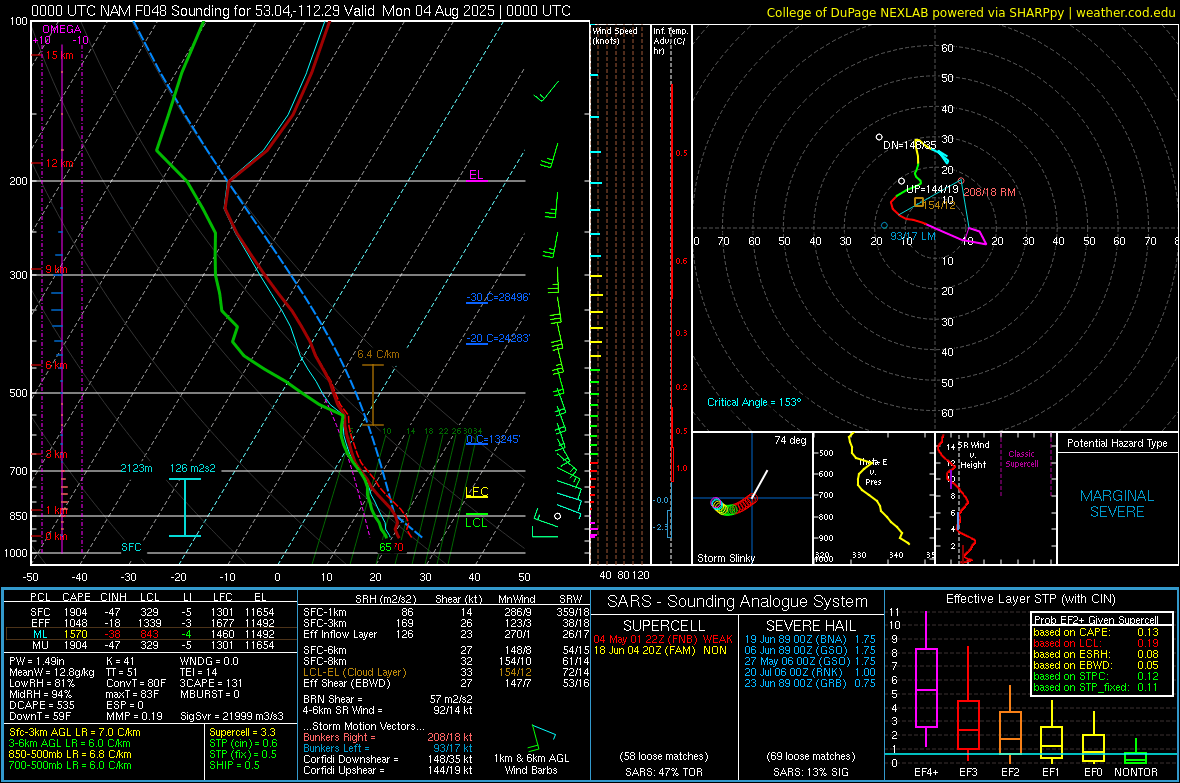The image size is (1180, 783).
Task: Click the yellow LFC marker label
Action: (476, 492)
